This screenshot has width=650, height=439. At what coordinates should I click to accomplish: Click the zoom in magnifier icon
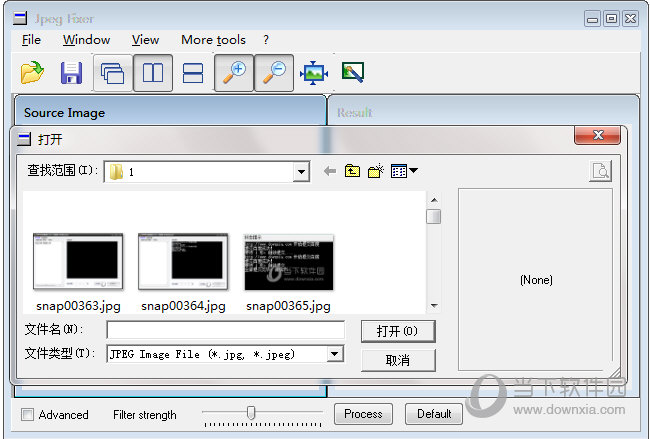(234, 73)
